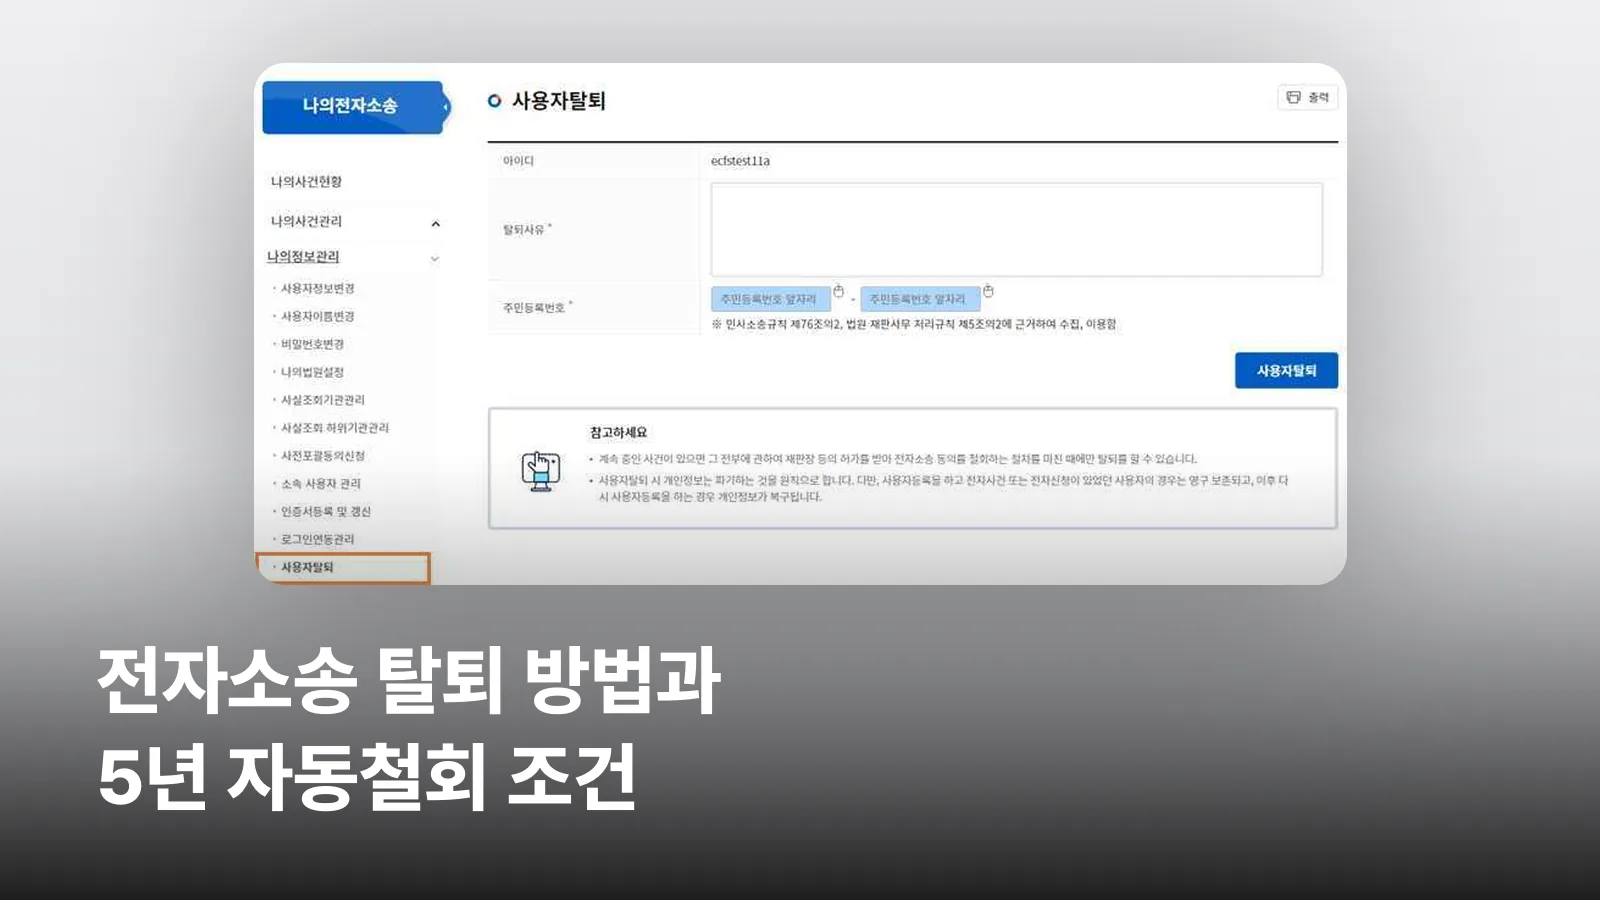Go to 사실조회 하위기관관리
Image resolution: width=1600 pixels, height=900 pixels.
tap(334, 428)
